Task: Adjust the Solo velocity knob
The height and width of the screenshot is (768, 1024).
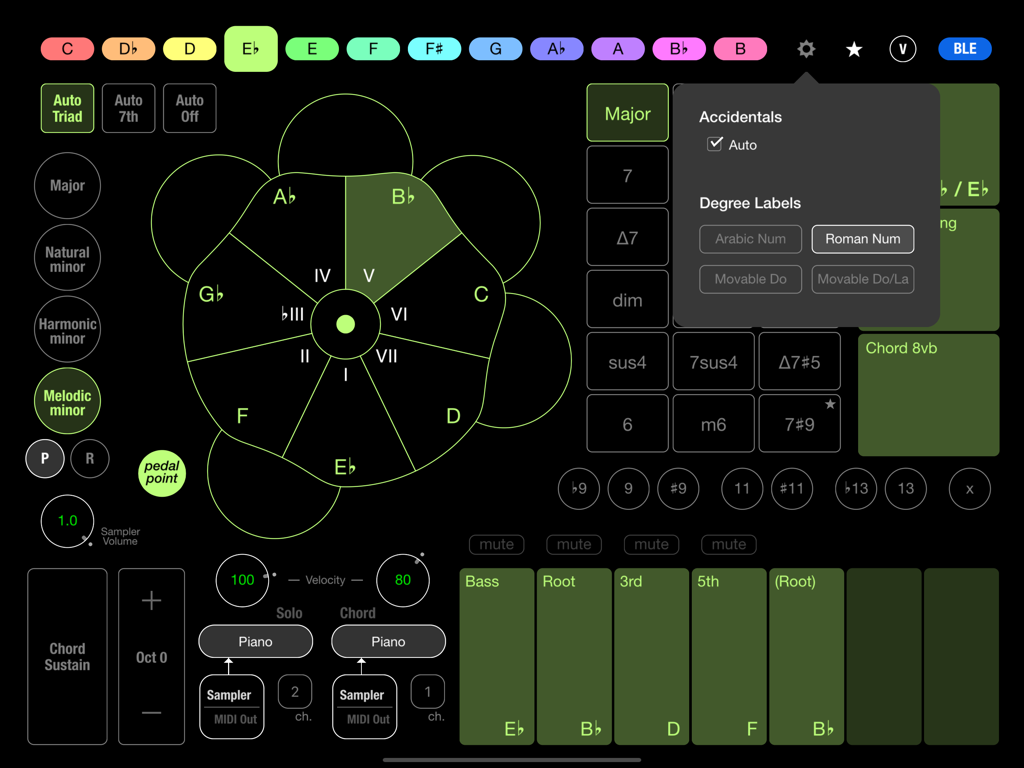Action: [x=241, y=580]
